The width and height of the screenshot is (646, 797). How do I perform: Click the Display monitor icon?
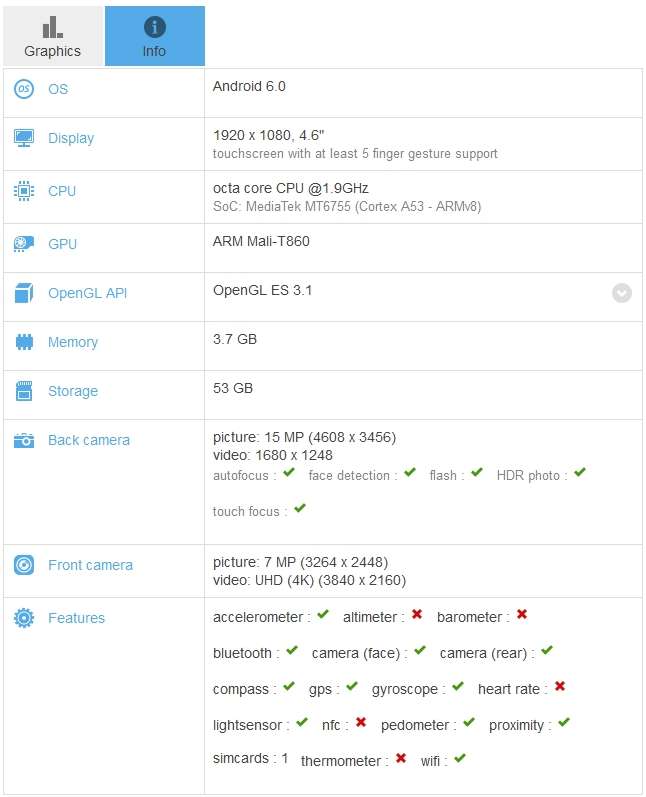pyautogui.click(x=24, y=138)
